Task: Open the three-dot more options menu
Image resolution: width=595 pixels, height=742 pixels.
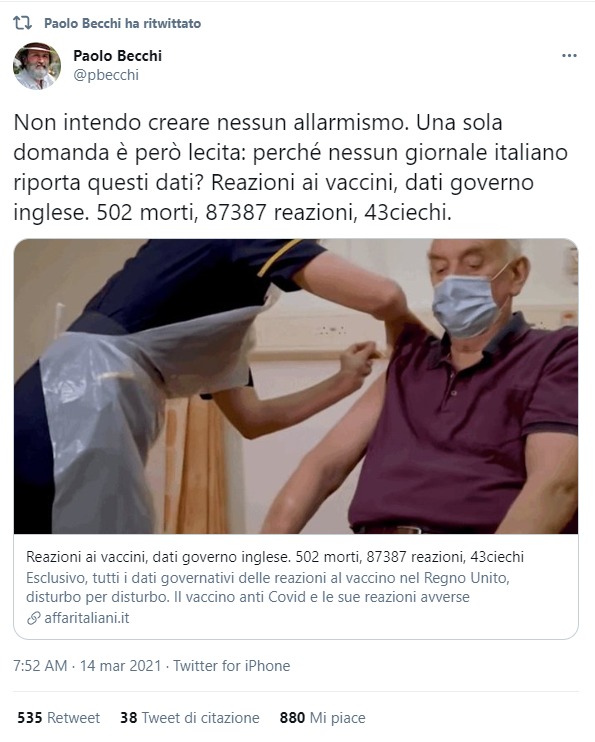Action: tap(569, 56)
